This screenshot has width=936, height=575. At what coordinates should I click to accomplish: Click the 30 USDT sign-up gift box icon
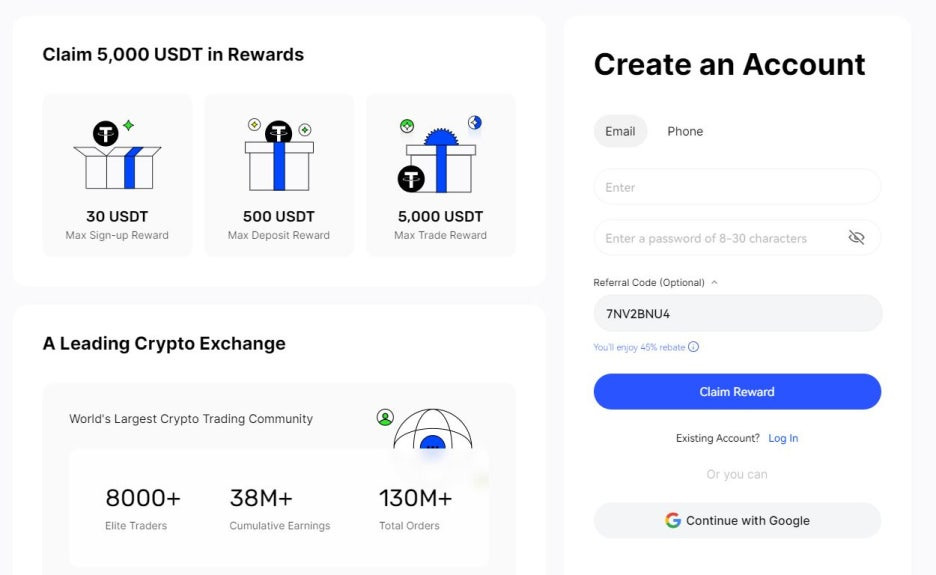(x=117, y=154)
